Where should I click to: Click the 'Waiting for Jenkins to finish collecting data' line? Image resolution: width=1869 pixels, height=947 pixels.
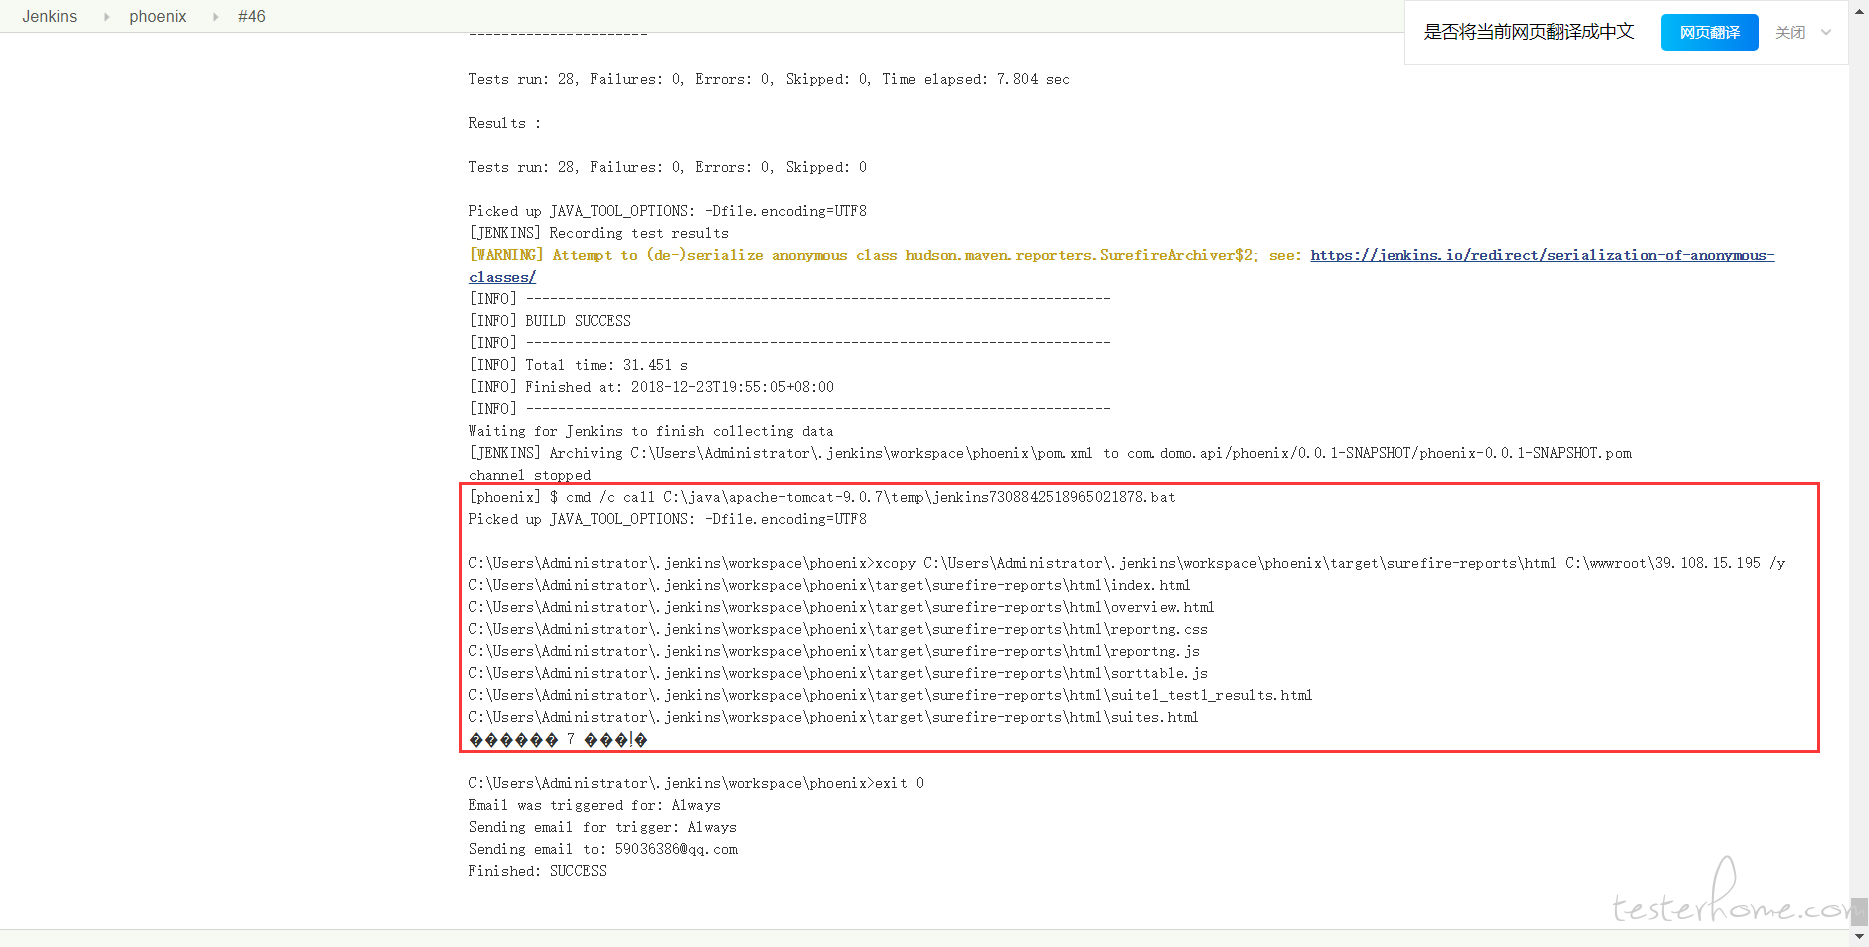tap(651, 431)
